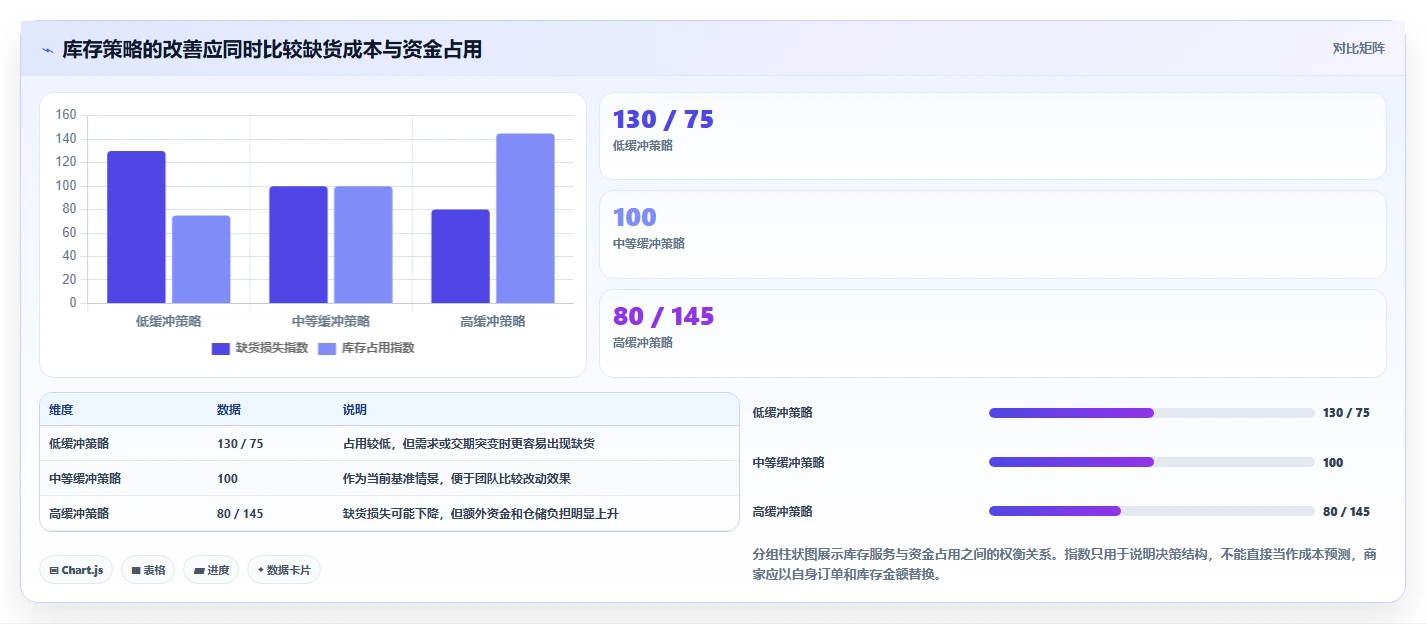Screen dimensions: 1426x624
Task: Select the 低缓冲策略 table row cell
Action: [79, 443]
